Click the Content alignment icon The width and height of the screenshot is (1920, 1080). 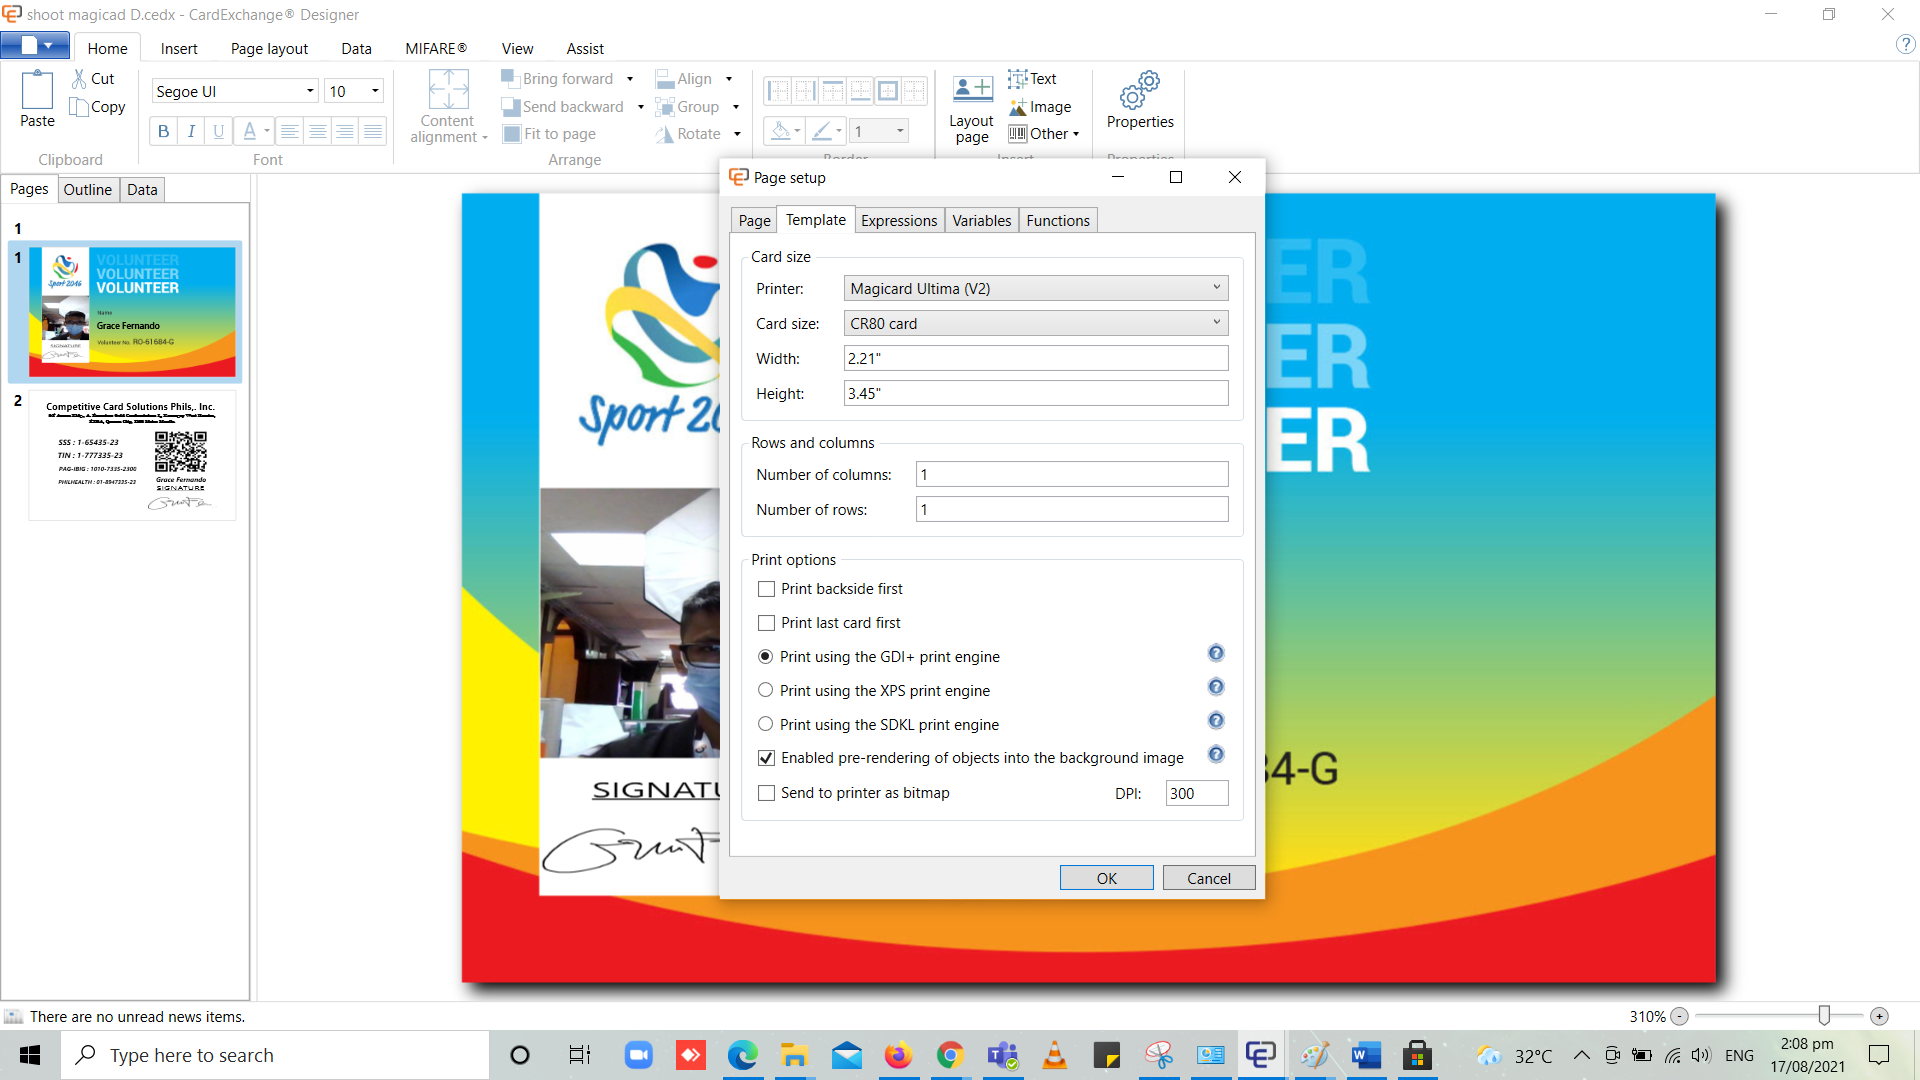tap(448, 89)
